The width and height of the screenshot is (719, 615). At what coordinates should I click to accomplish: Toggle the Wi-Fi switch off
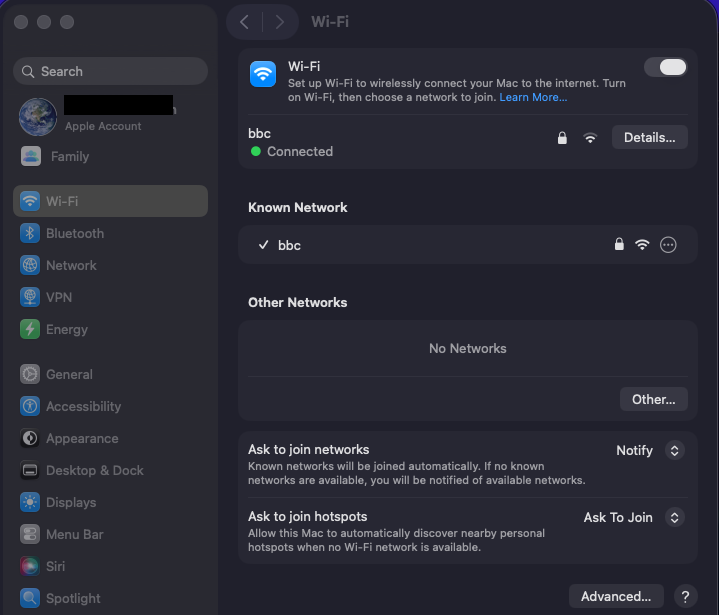point(665,67)
